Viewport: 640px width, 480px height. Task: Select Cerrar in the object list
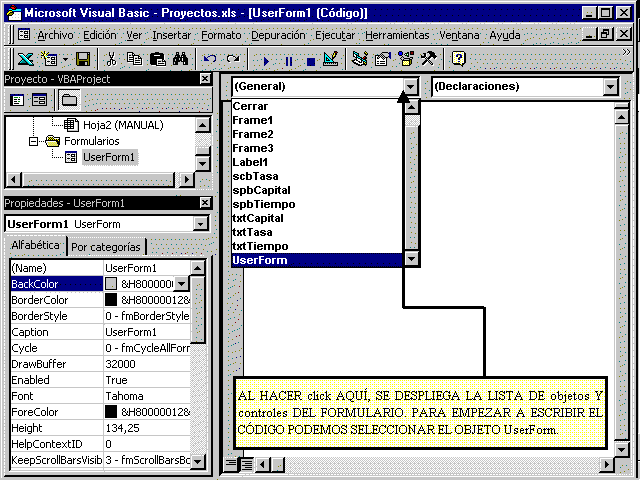click(317, 106)
